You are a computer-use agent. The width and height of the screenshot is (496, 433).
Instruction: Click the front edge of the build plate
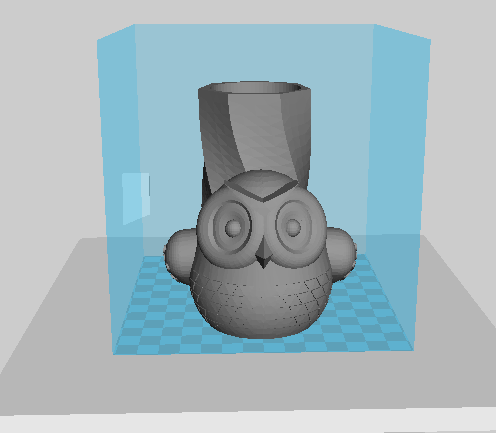click(x=263, y=351)
